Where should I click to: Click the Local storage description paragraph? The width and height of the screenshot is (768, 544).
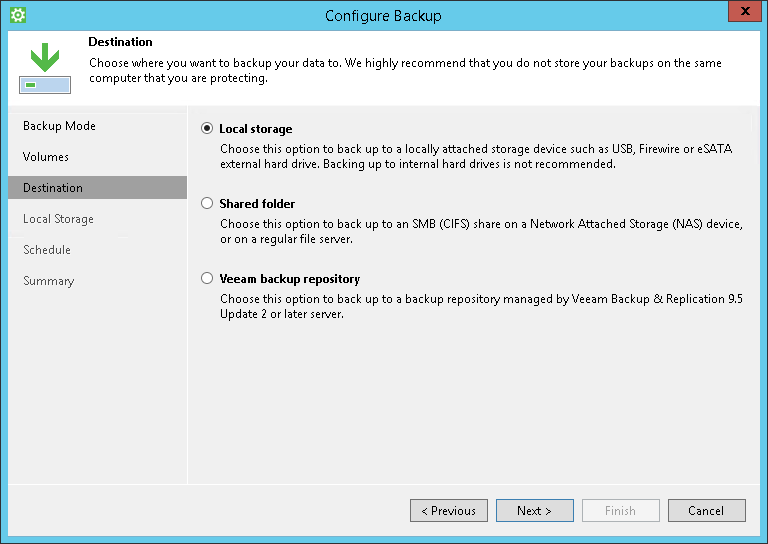tap(476, 156)
